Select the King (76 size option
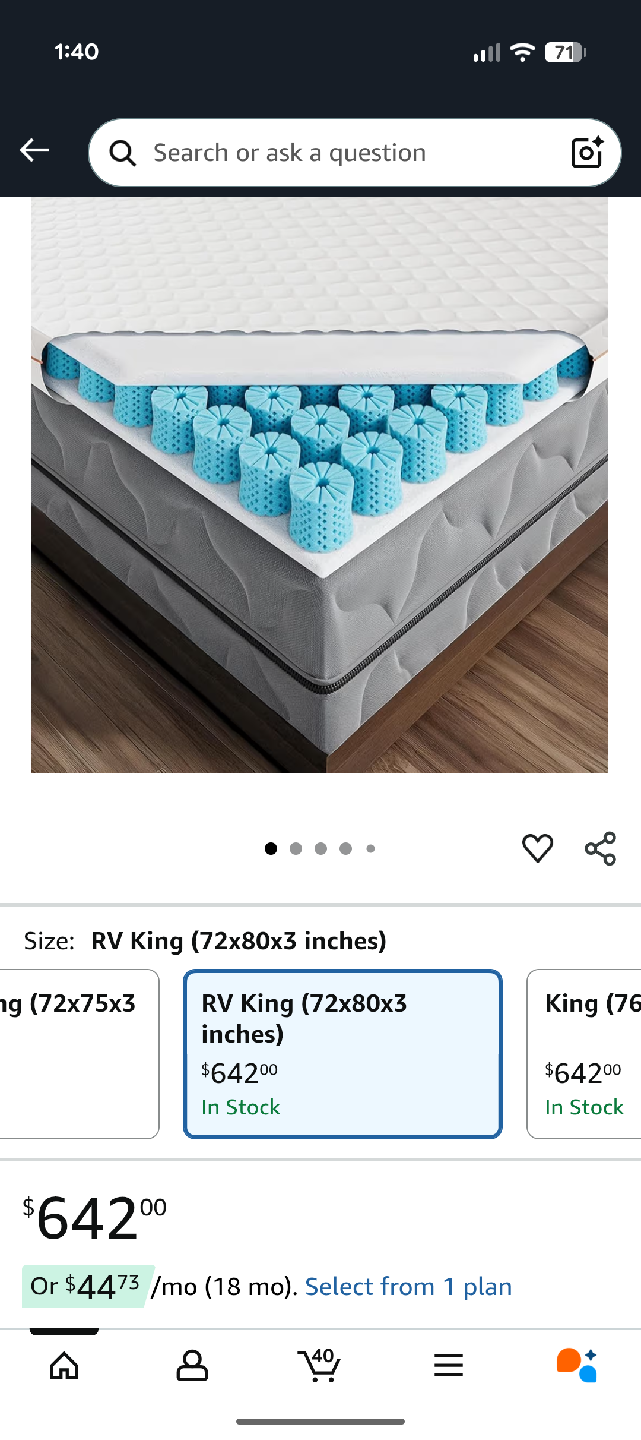 (584, 1054)
